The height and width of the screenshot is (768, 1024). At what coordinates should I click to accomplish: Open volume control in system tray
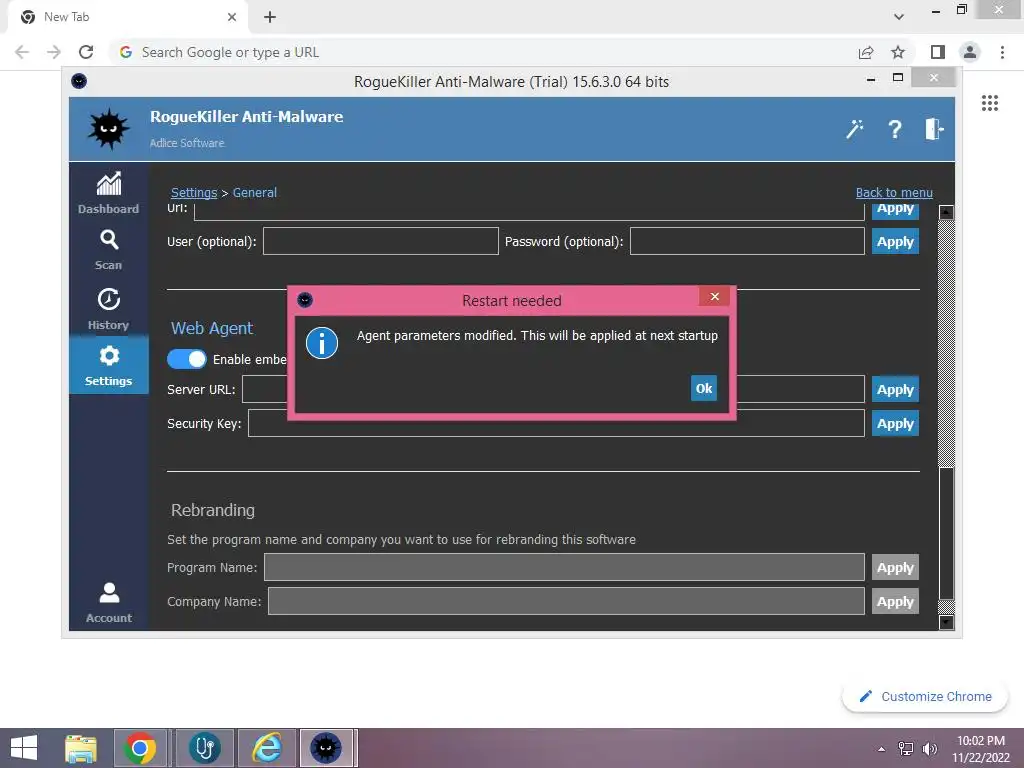tap(929, 749)
